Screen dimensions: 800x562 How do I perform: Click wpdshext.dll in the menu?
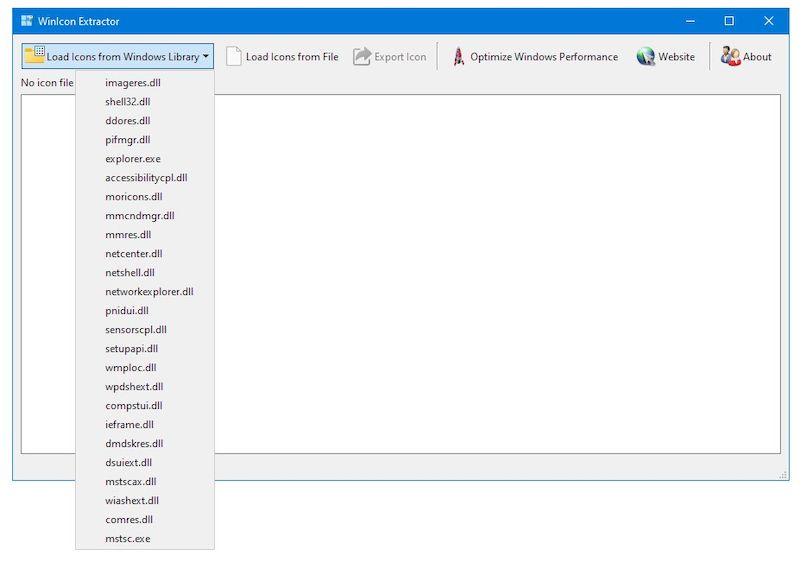coord(145,387)
